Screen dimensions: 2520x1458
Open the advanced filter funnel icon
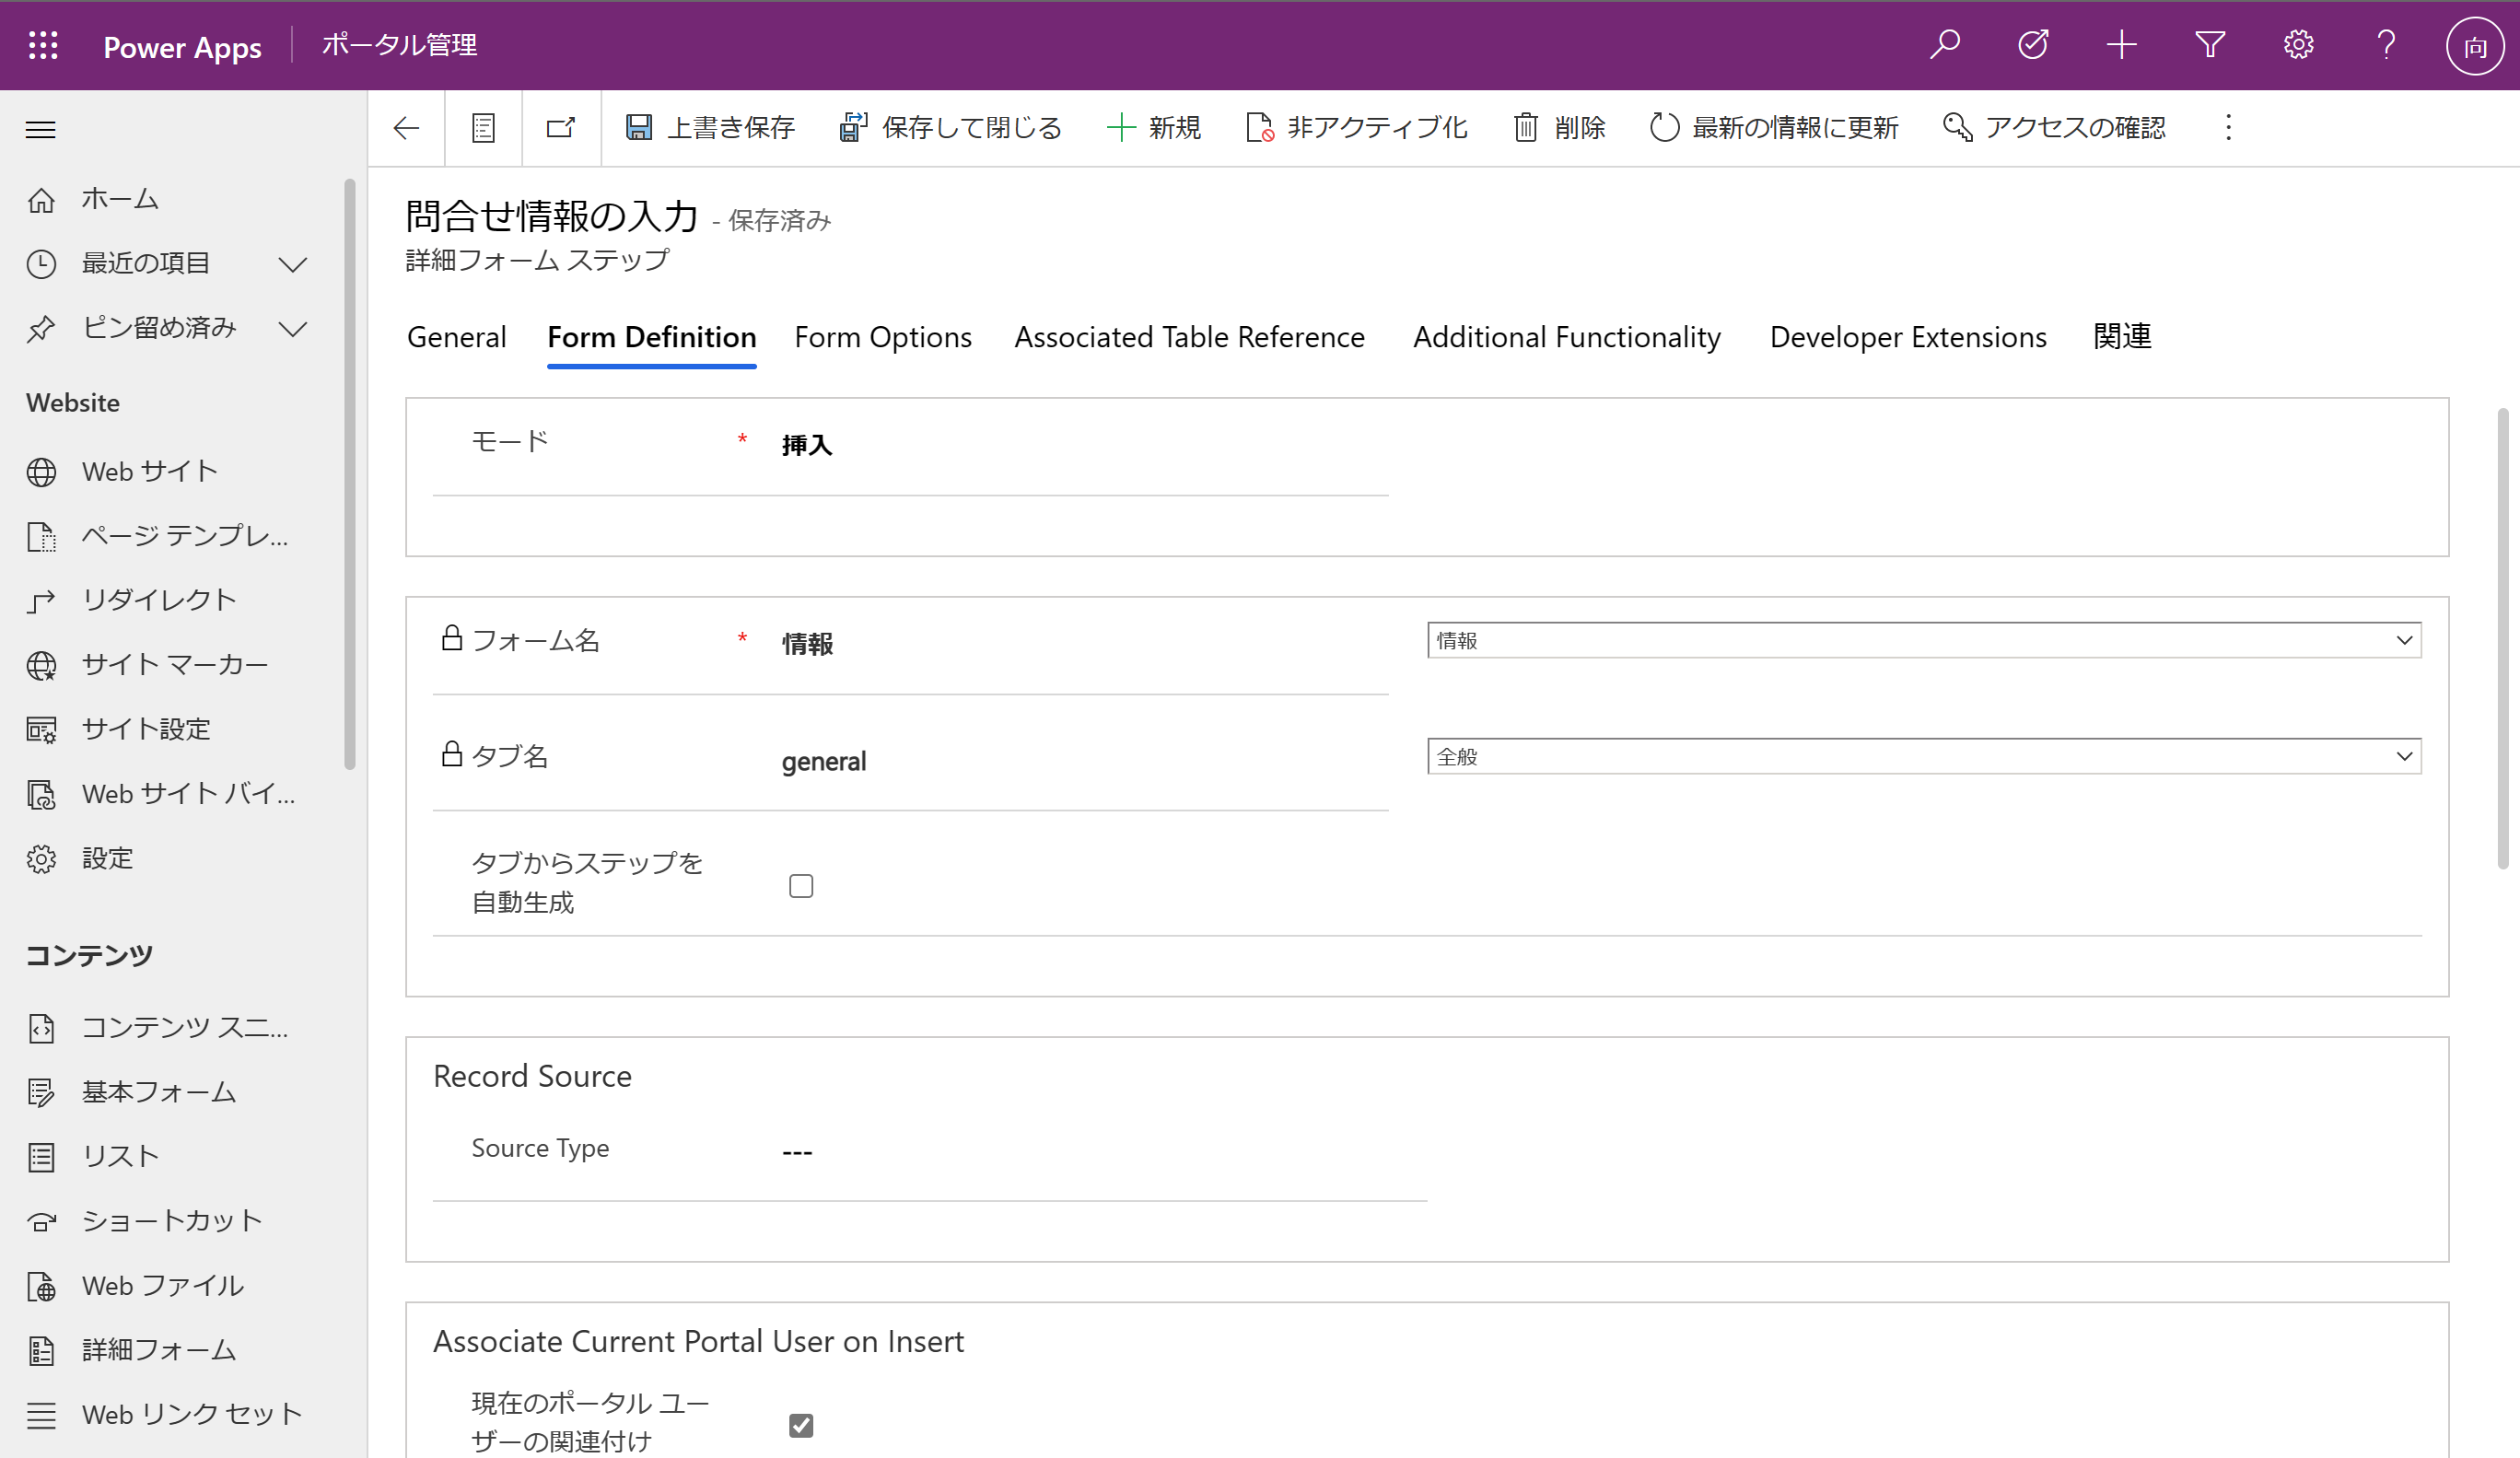point(2210,45)
